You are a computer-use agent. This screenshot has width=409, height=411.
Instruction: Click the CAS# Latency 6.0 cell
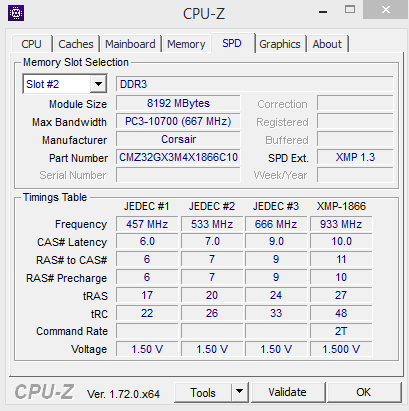click(x=147, y=241)
